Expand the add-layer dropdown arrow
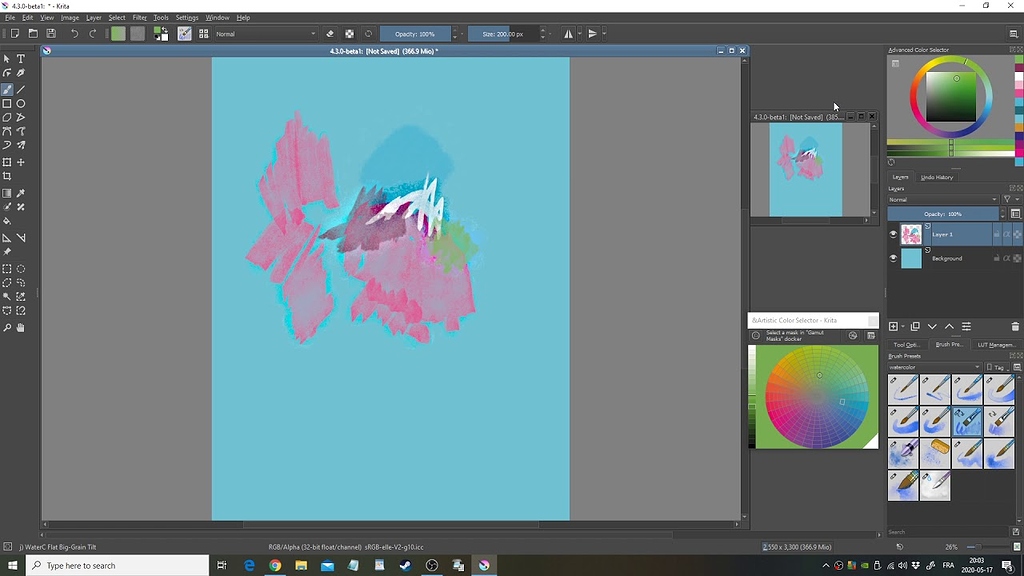The image size is (1024, 576). pos(903,326)
